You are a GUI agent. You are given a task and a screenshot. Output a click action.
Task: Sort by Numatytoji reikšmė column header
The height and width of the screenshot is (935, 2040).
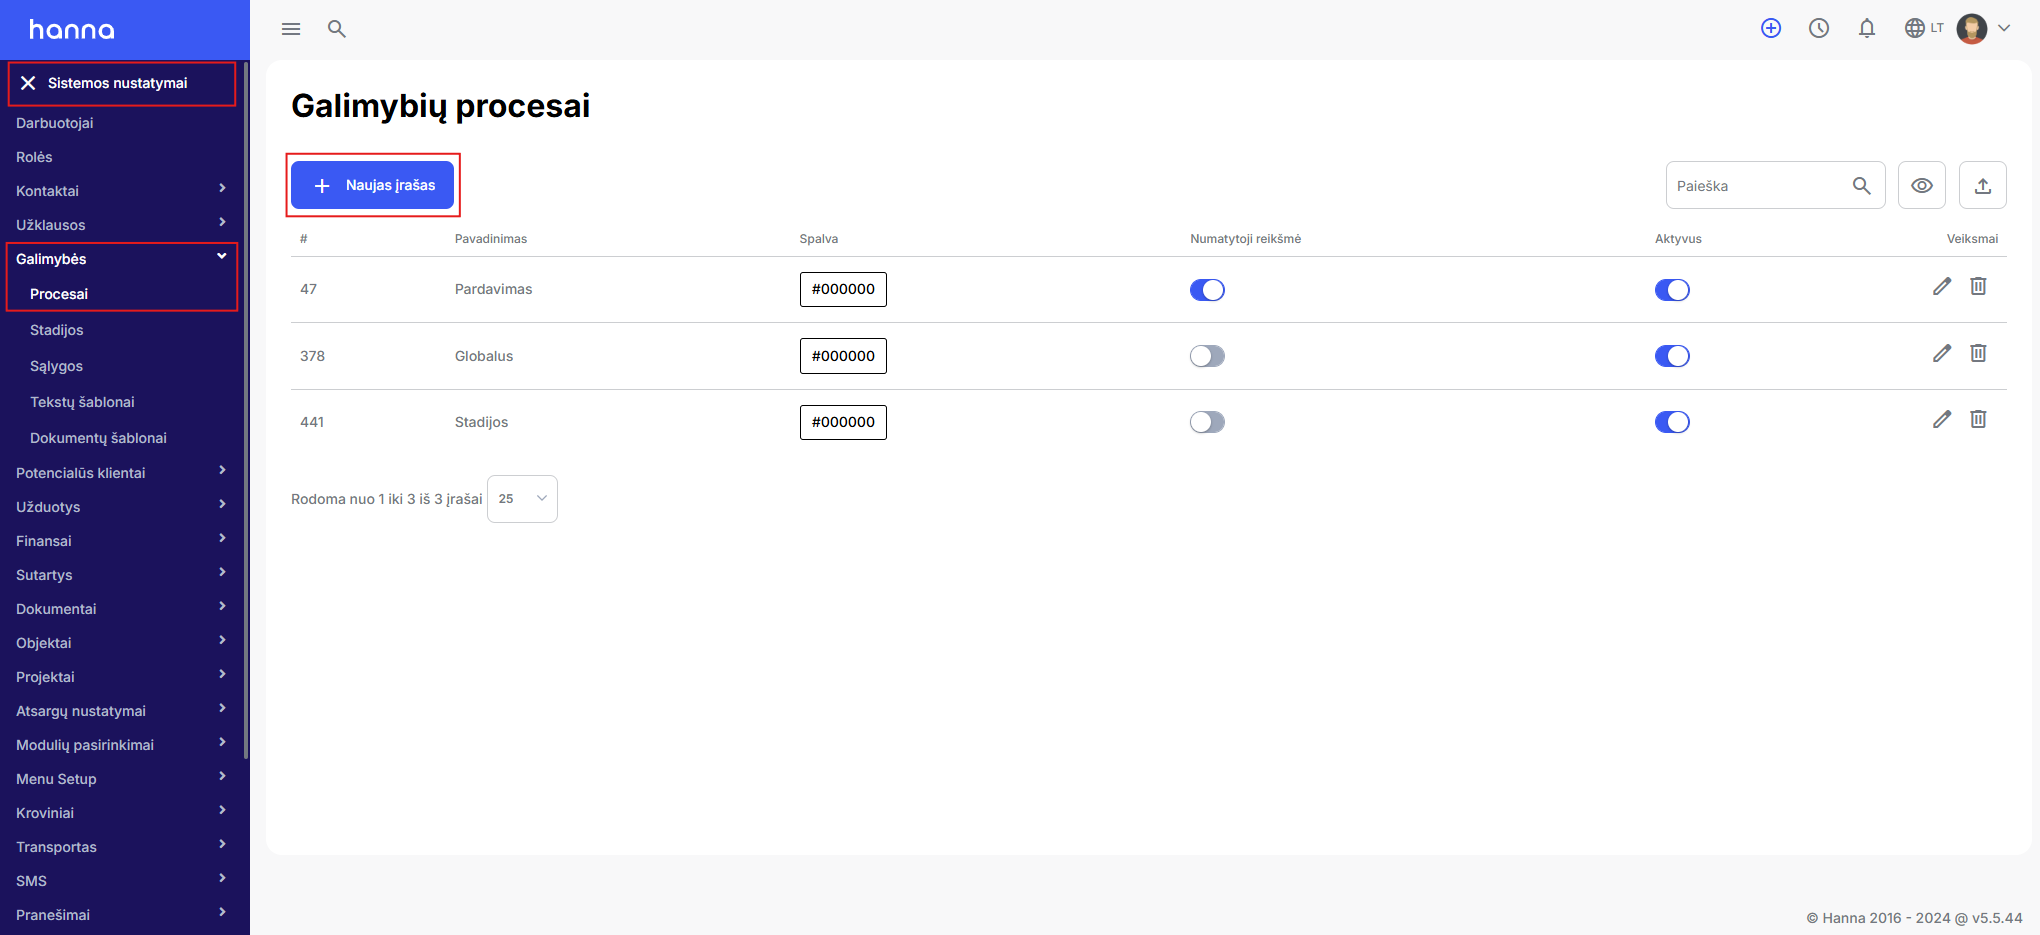(1245, 239)
